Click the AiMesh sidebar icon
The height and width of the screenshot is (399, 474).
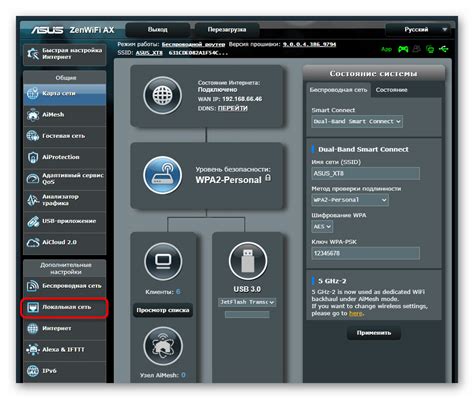point(33,115)
